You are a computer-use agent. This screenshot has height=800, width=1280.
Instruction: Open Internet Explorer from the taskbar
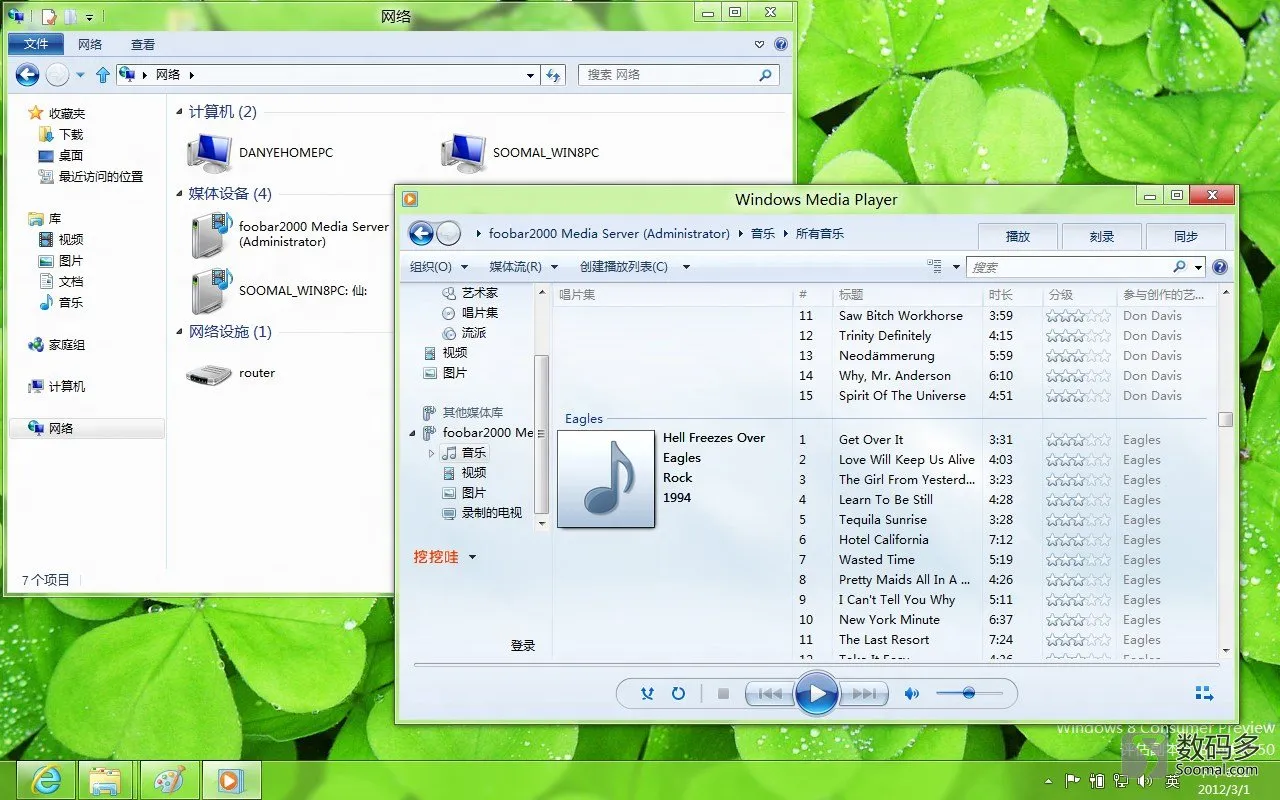tap(46, 780)
